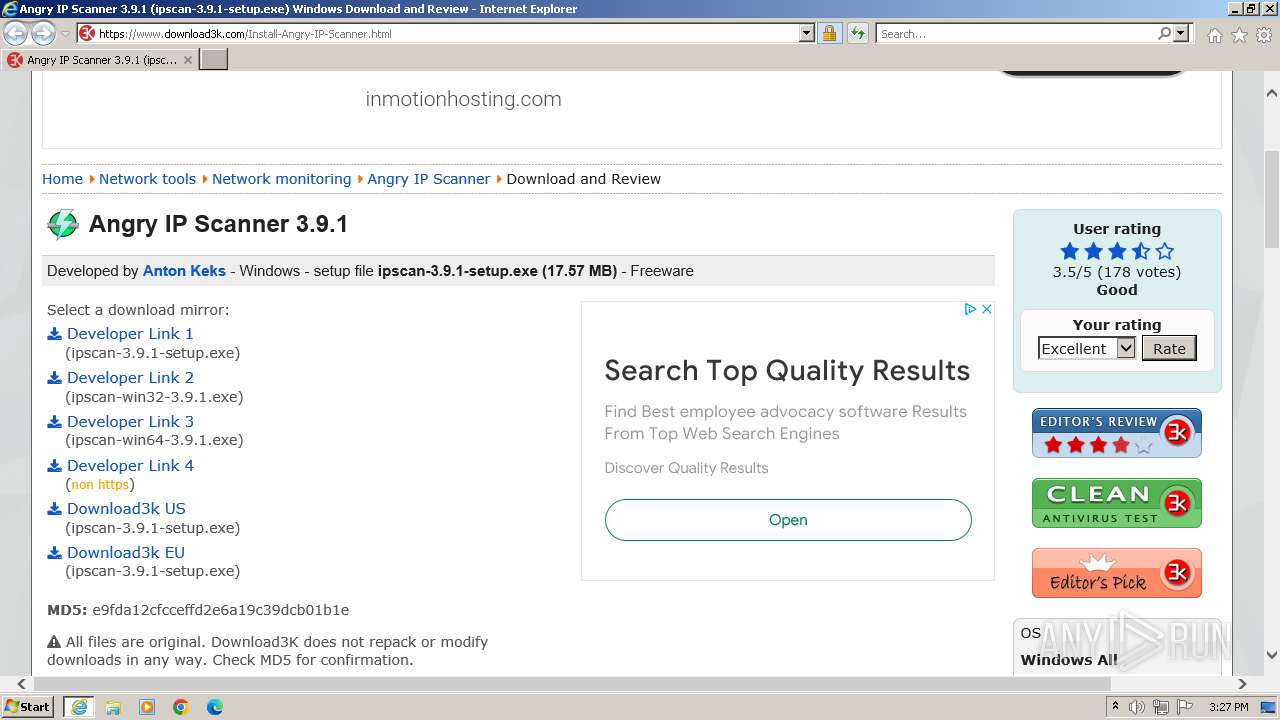The width and height of the screenshot is (1280, 720).
Task: Click the security lock icon in address bar
Action: tap(829, 33)
